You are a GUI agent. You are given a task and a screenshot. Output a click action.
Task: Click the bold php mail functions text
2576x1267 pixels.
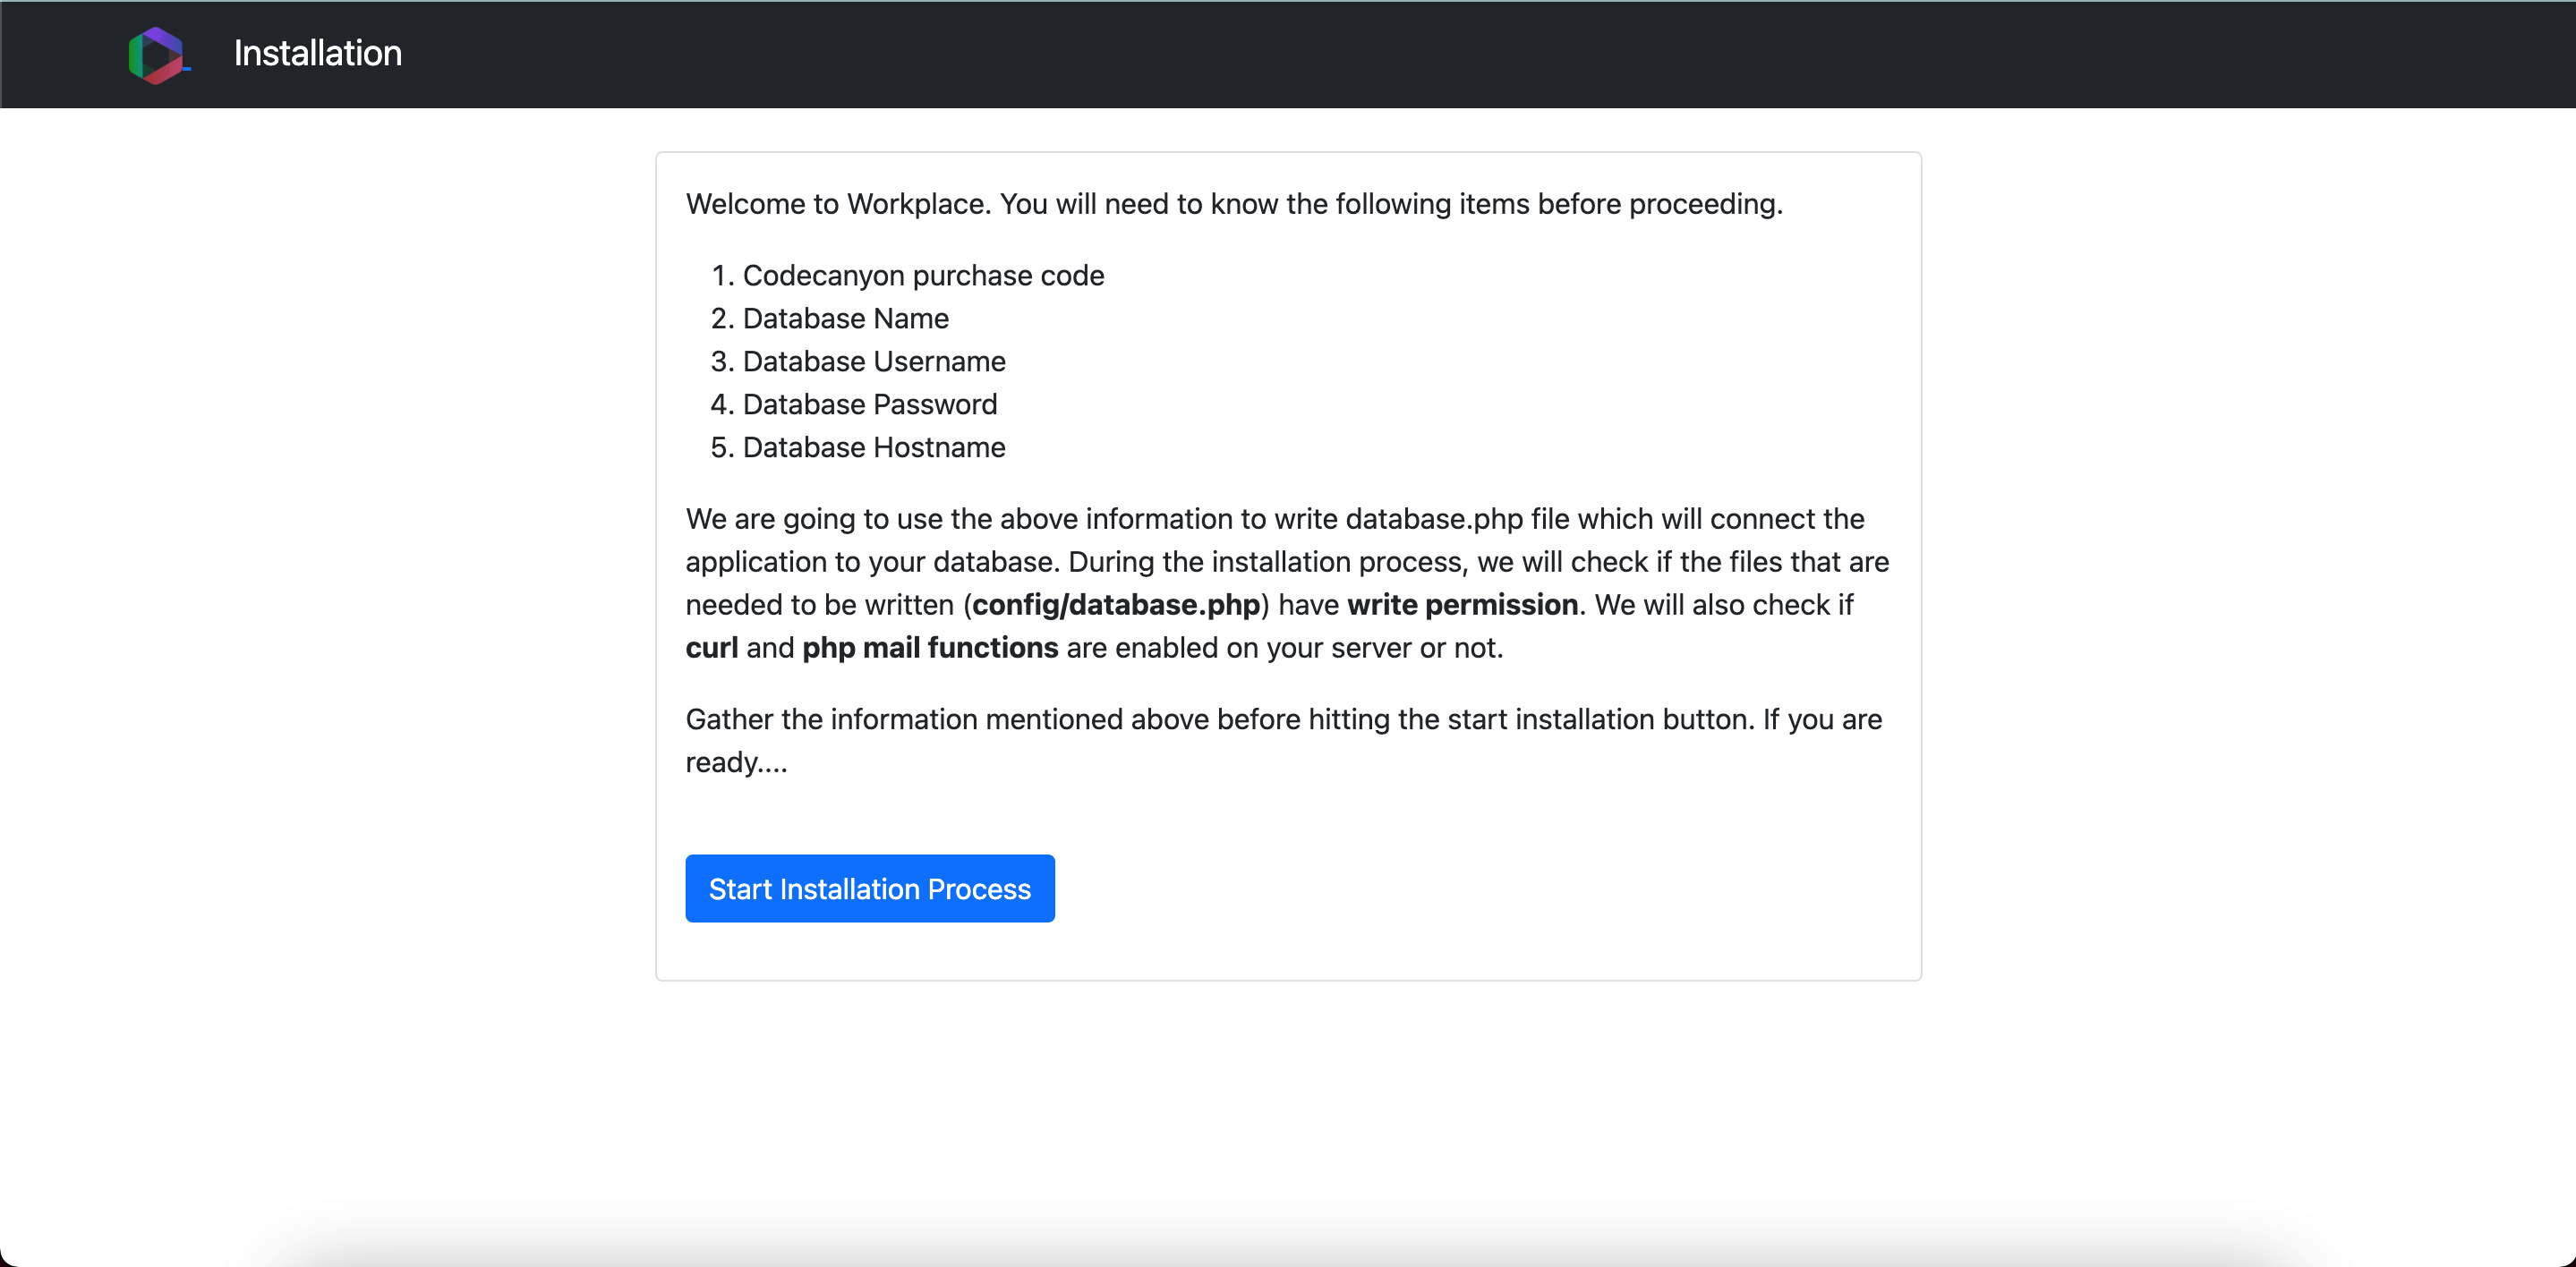pyautogui.click(x=929, y=648)
